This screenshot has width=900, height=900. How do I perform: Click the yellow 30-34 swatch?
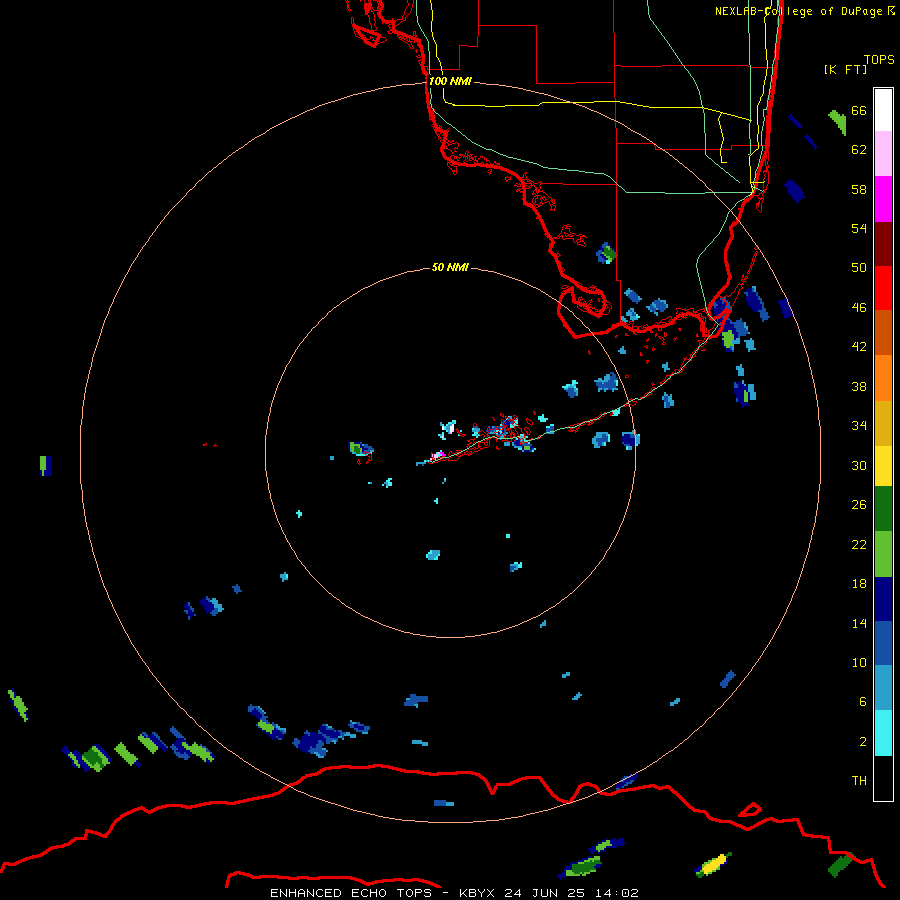(883, 466)
